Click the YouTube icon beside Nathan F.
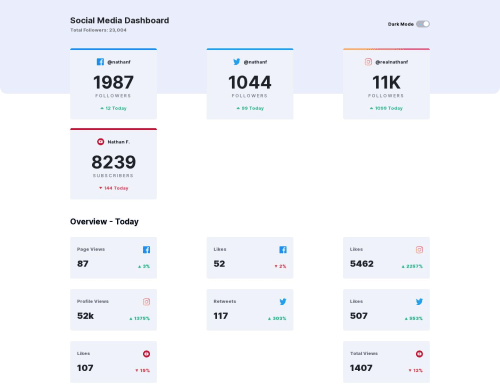Screen dimensions: 500x388 [x=100, y=142]
